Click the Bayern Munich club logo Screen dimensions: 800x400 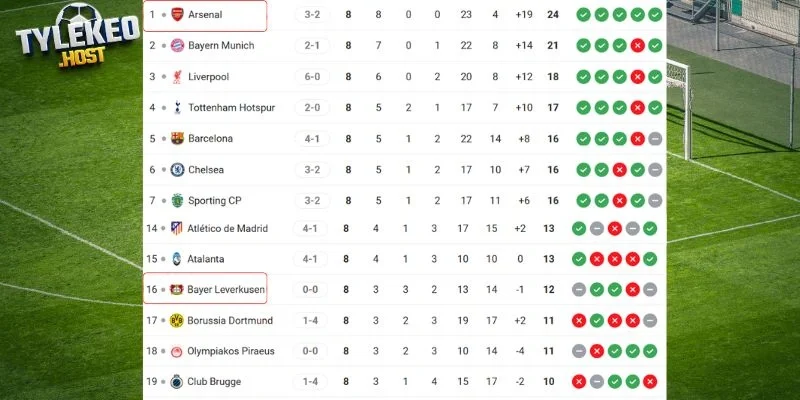coord(177,45)
